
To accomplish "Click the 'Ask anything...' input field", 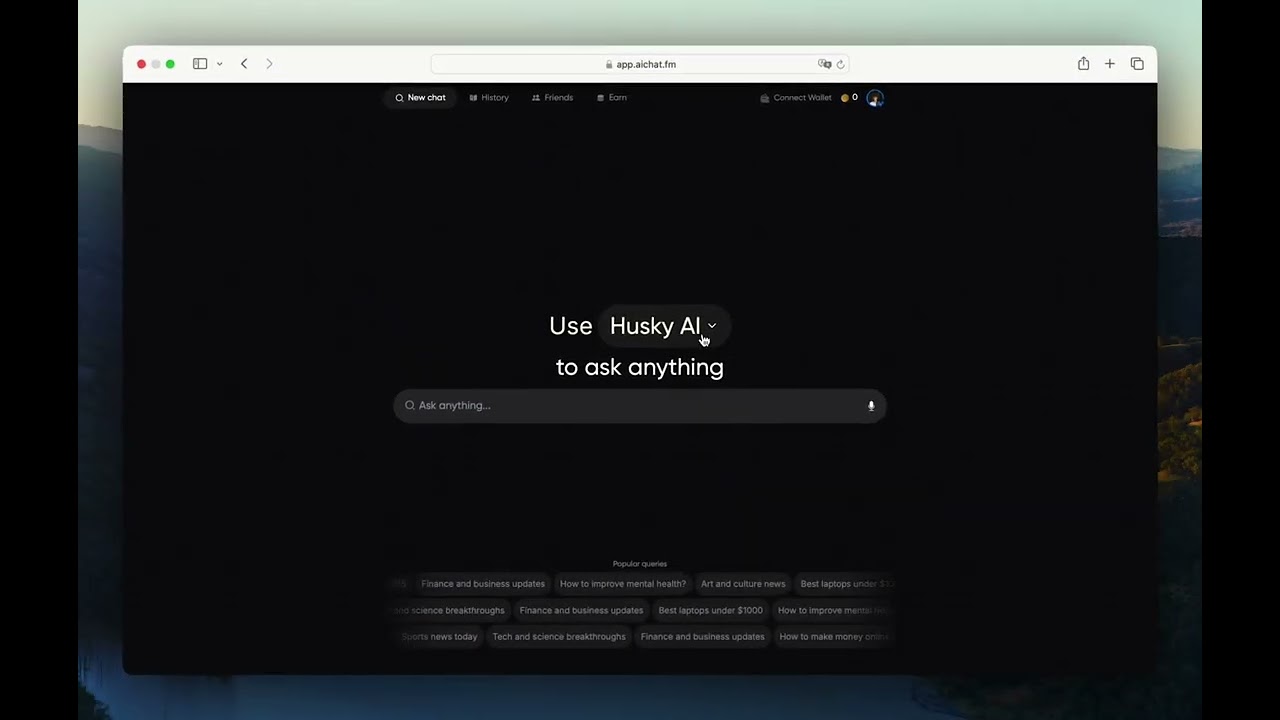I will [640, 406].
